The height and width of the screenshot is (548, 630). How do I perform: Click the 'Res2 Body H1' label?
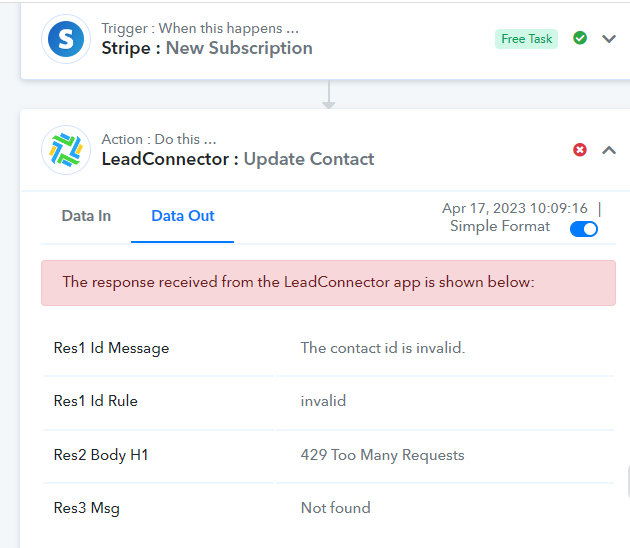click(101, 455)
